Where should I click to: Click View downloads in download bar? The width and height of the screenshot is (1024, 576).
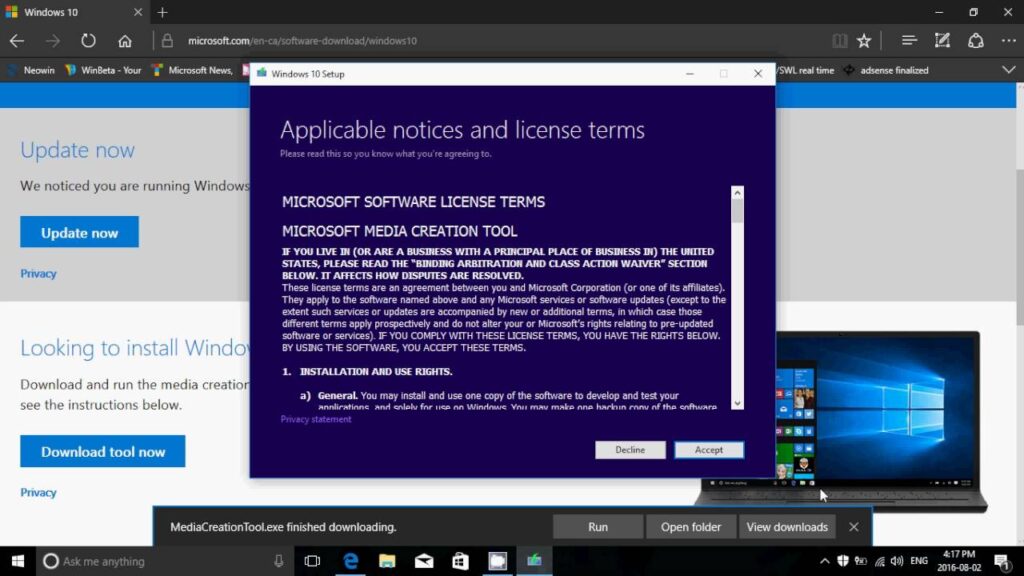(787, 527)
